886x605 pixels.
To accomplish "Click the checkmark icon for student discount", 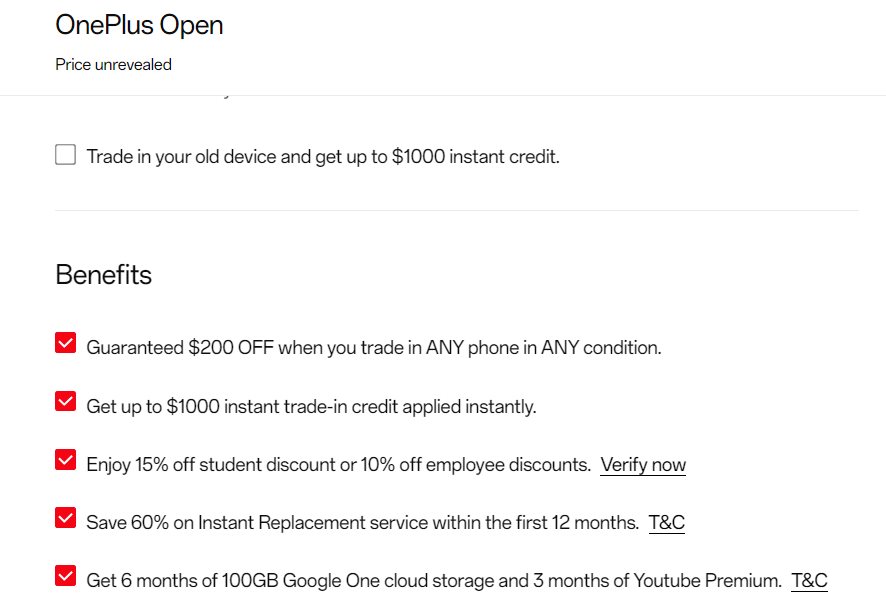I will (65, 458).
